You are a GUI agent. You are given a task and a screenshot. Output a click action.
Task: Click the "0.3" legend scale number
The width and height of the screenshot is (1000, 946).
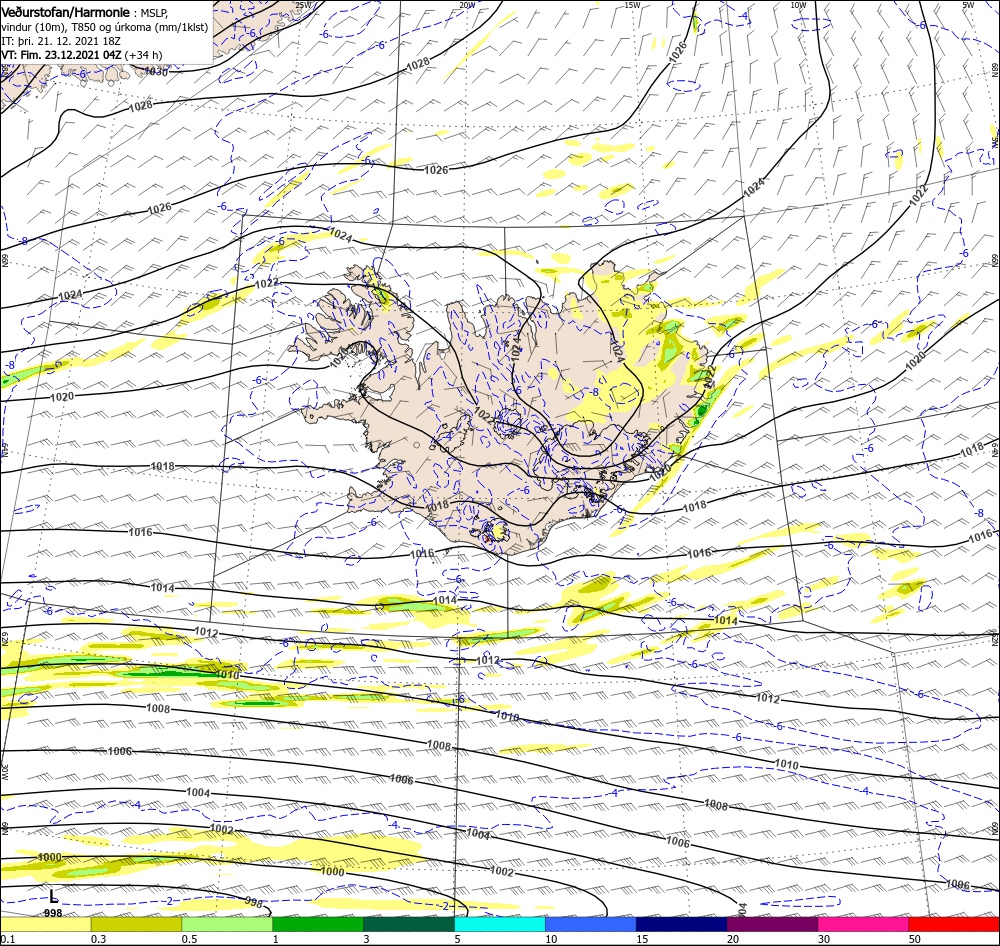pos(98,939)
